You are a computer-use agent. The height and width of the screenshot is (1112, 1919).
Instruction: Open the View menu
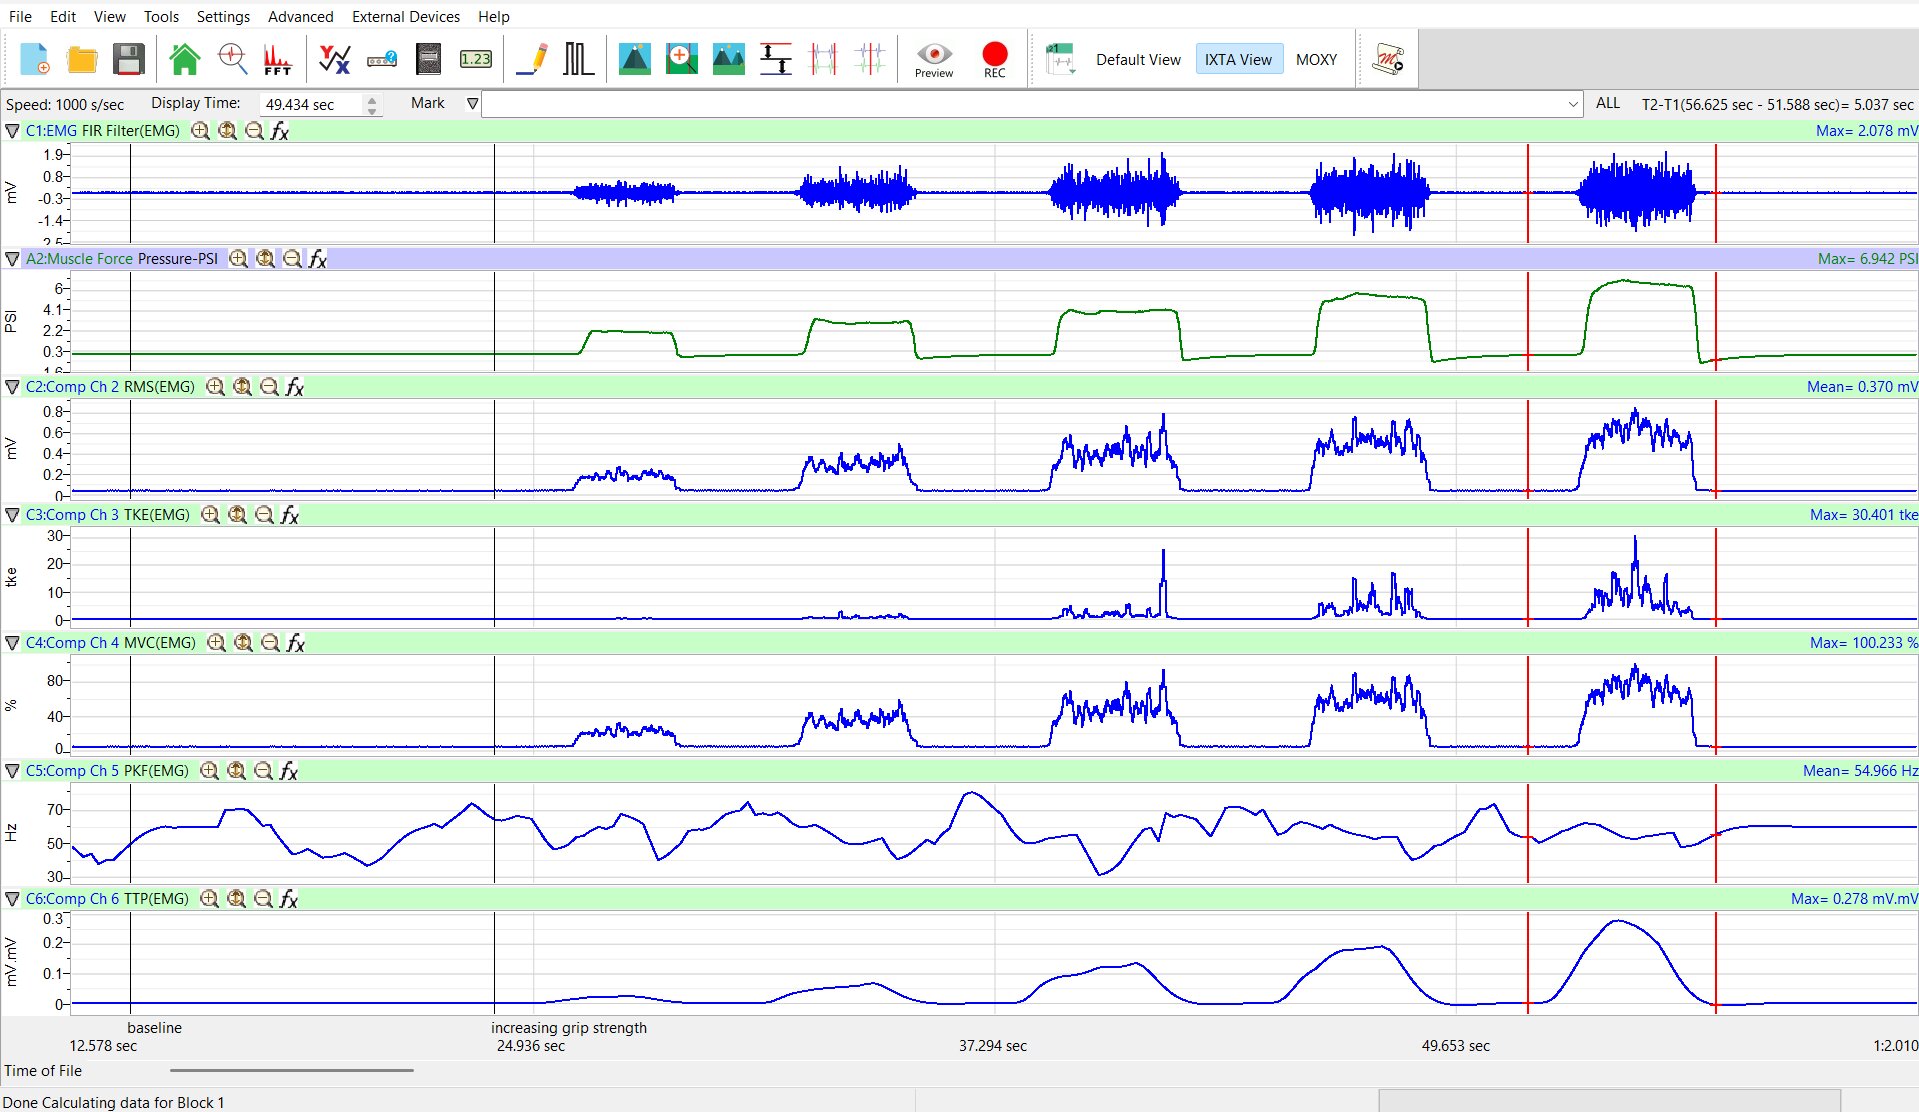[x=110, y=16]
